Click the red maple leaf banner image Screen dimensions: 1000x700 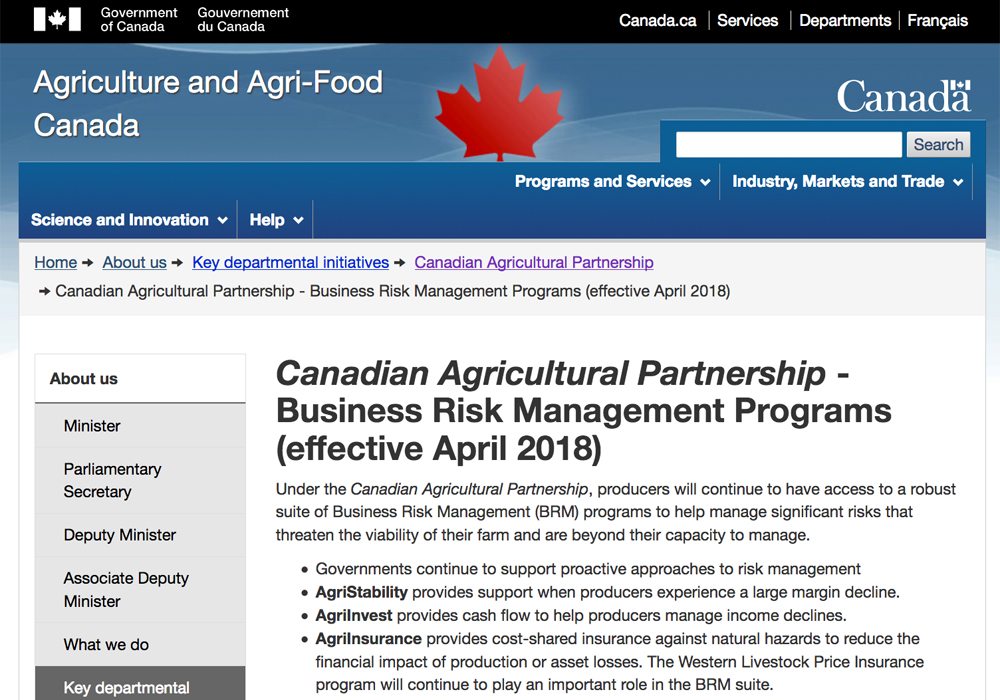pos(499,103)
